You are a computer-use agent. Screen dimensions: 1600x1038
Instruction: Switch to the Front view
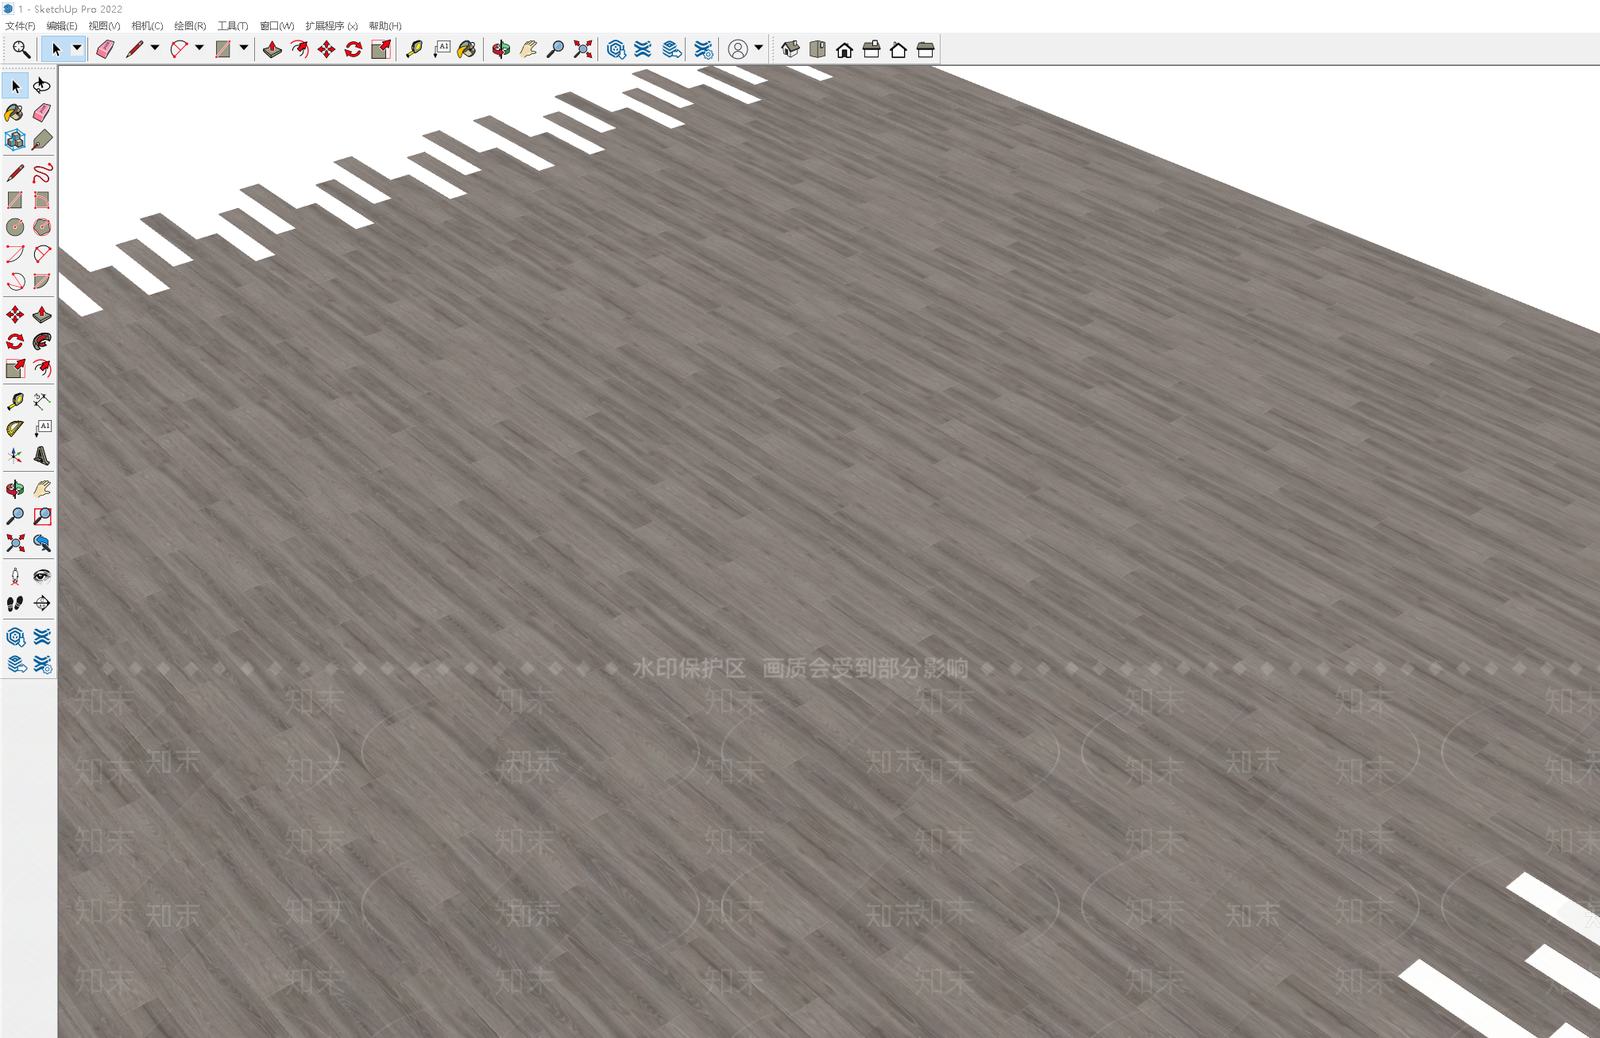[x=845, y=49]
